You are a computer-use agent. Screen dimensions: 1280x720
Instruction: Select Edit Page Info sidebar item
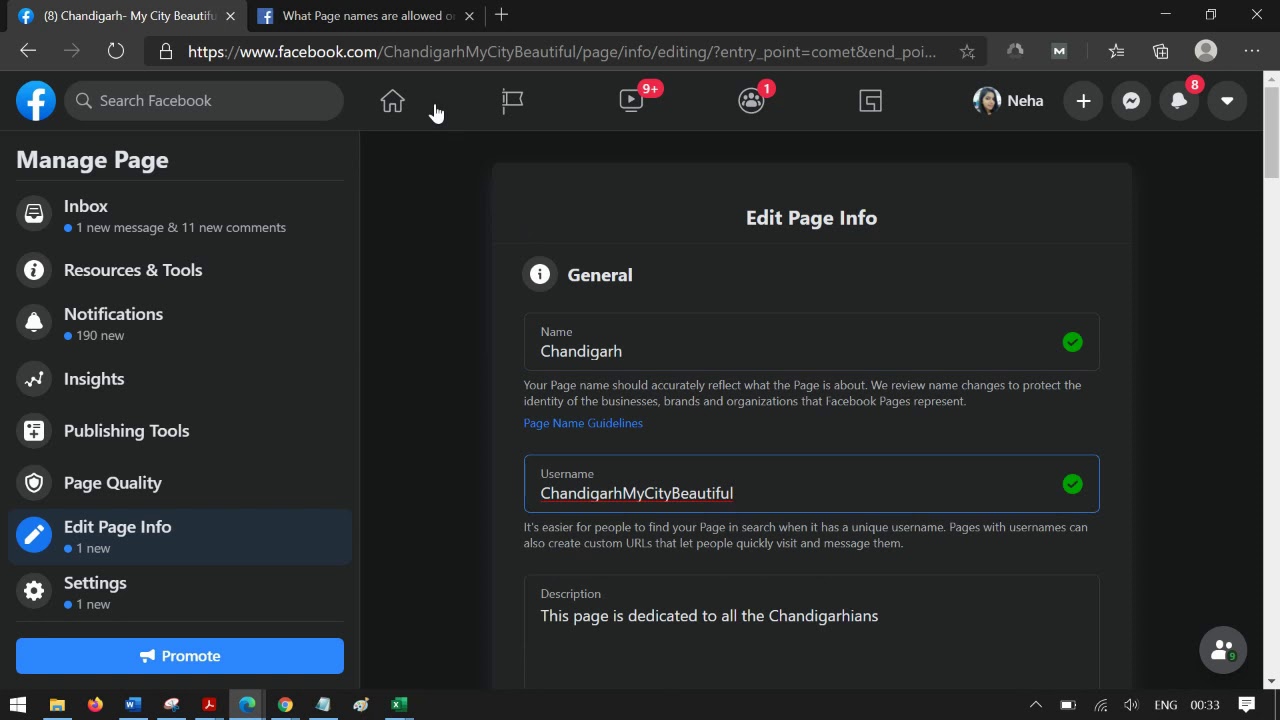180,537
